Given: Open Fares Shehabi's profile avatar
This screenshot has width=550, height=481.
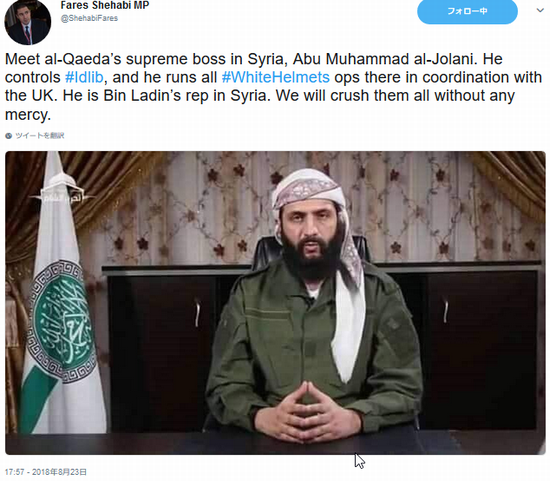Looking at the screenshot, I should [x=27, y=22].
